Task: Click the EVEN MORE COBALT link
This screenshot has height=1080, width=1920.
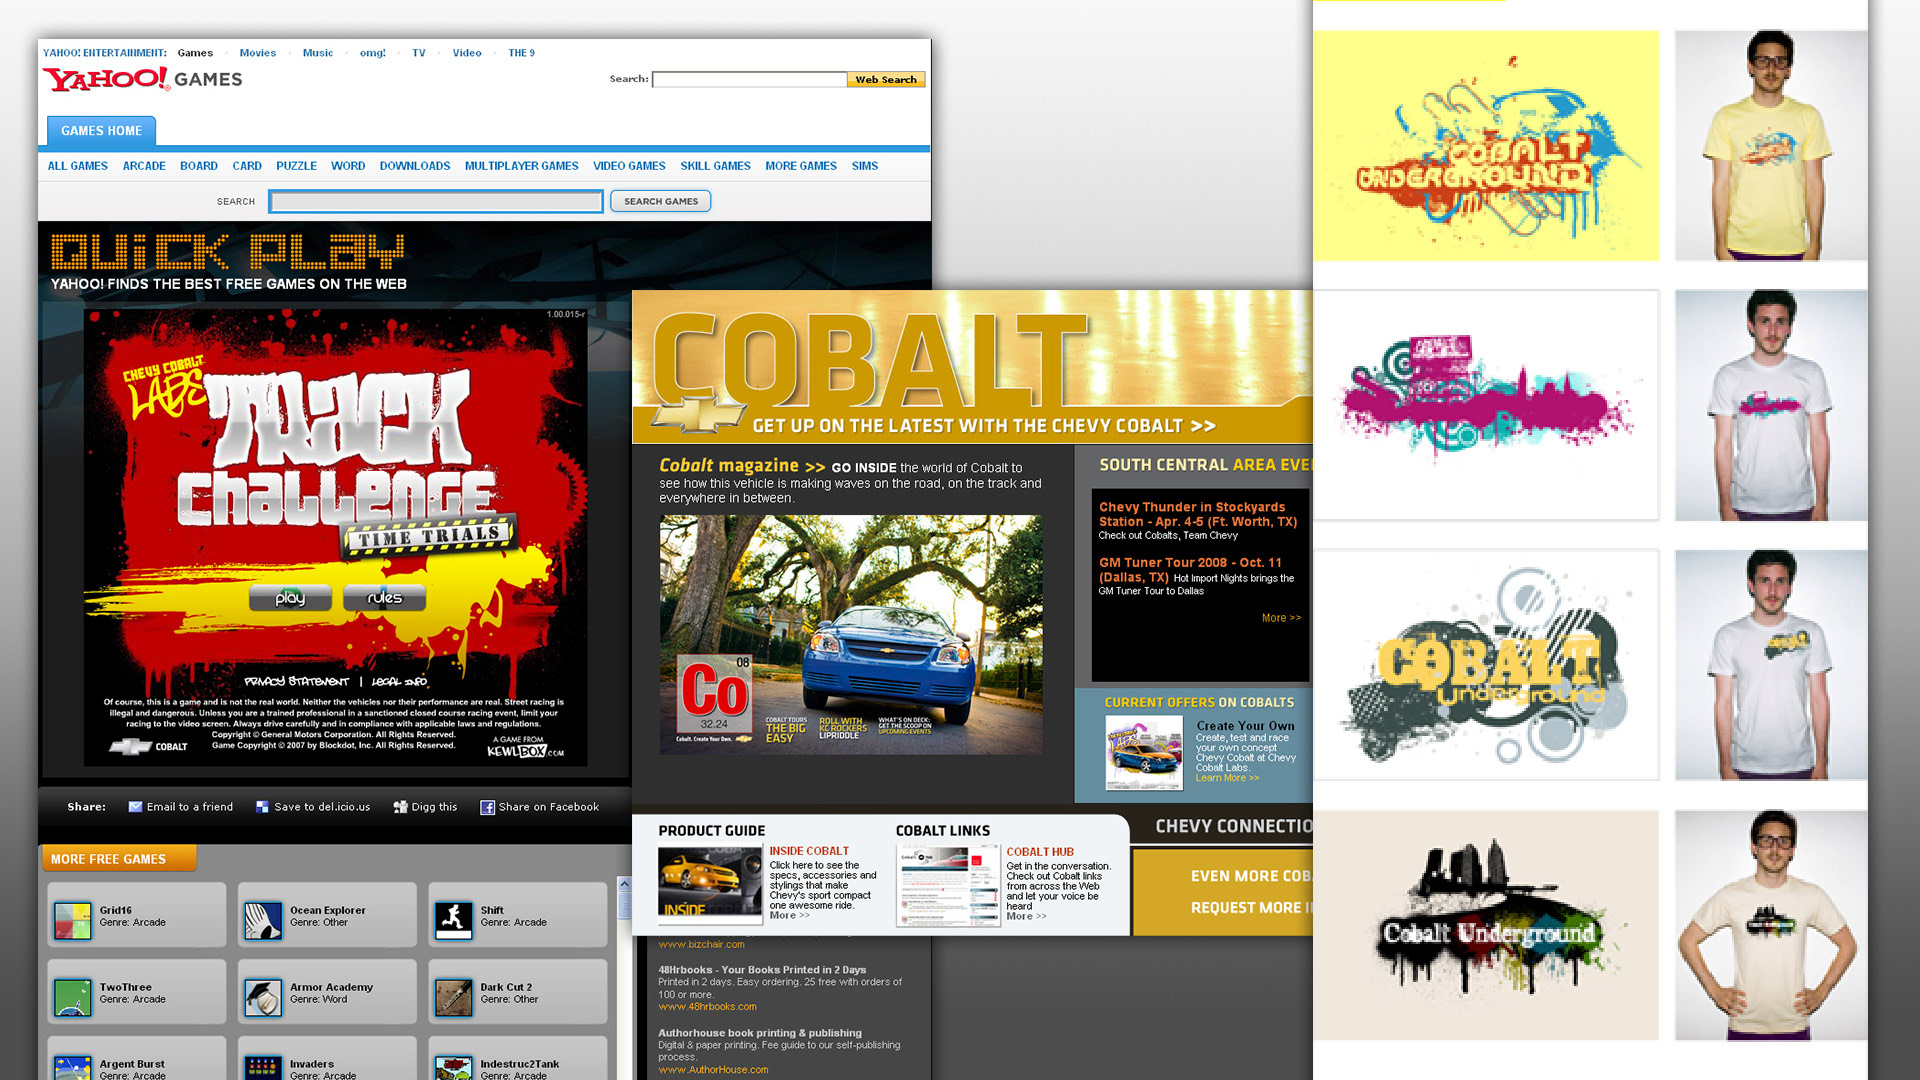Action: [x=1250, y=876]
